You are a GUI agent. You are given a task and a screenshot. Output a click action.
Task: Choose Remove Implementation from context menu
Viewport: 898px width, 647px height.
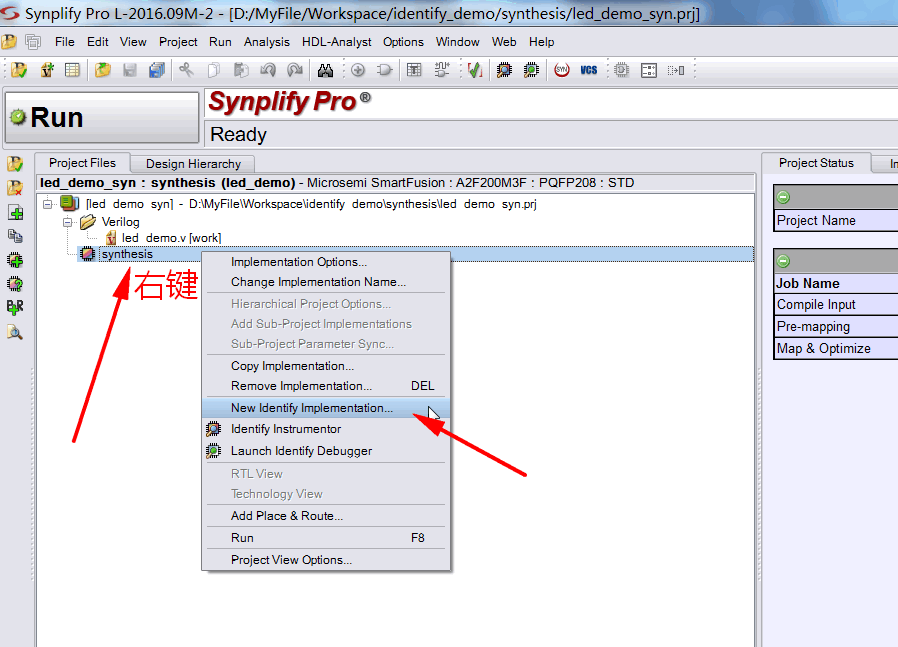click(326, 386)
